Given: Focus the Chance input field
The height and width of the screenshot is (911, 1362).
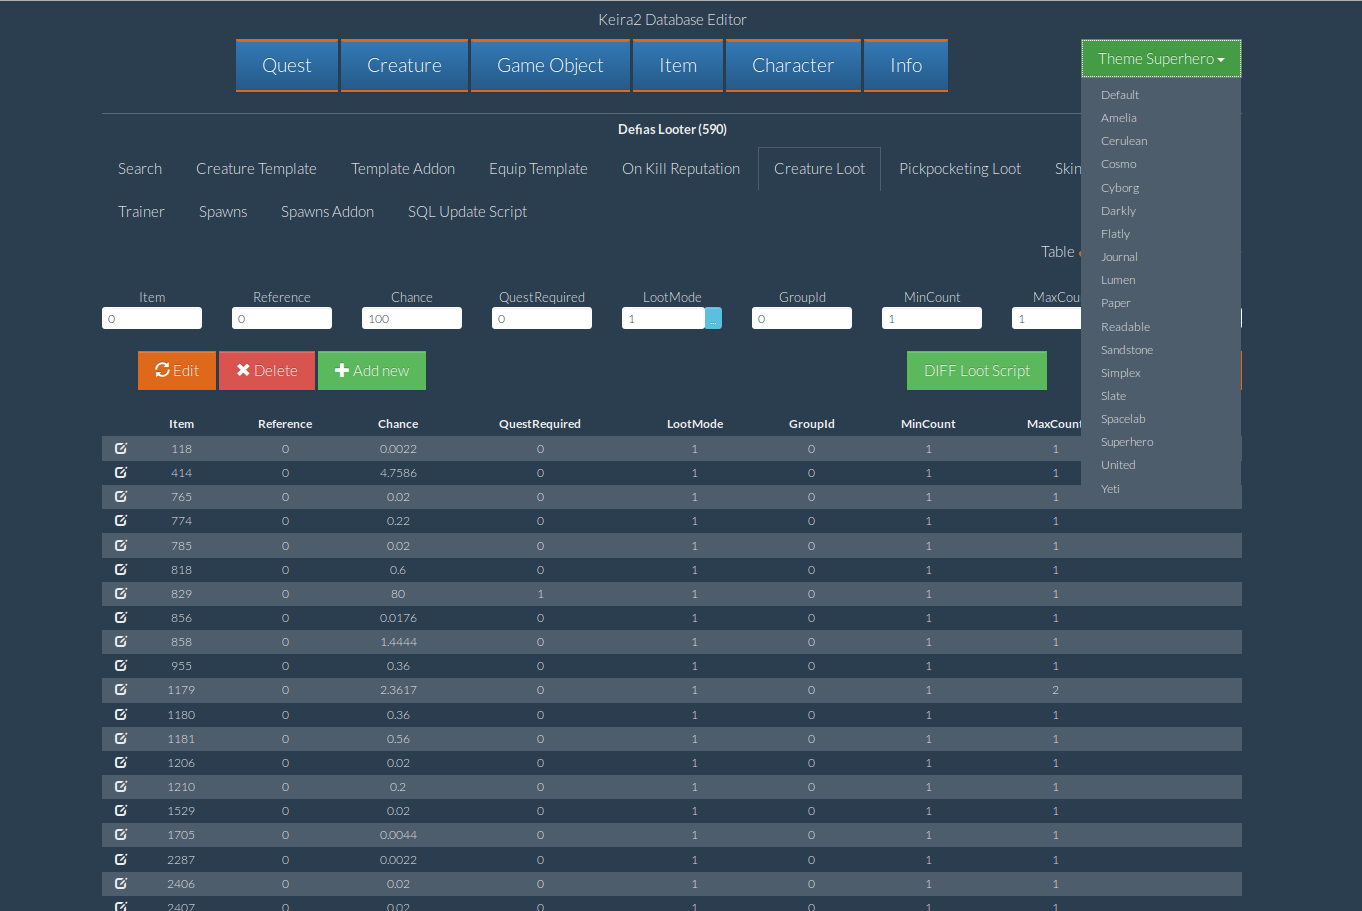Looking at the screenshot, I should (x=412, y=318).
